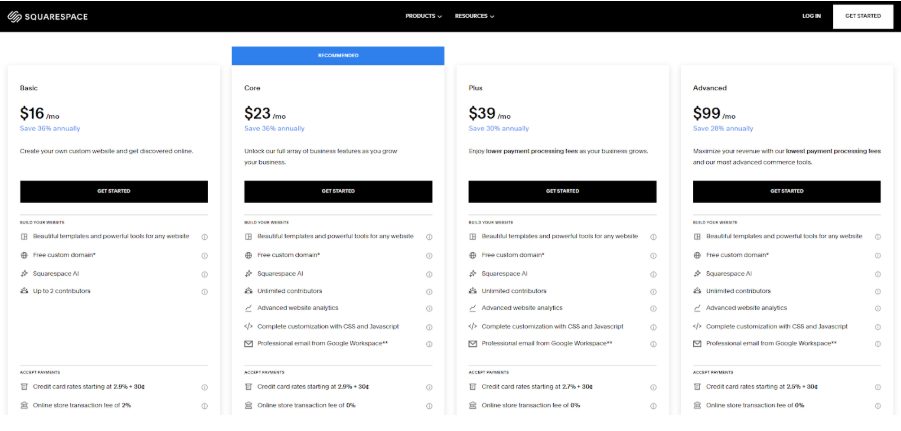Screen dimensions: 901x431
Task: Click info icon for Plus credit card rates
Action: [x=653, y=387]
